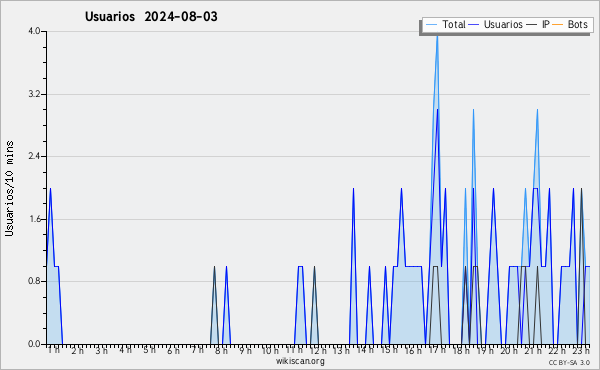600x370 pixels.
Task: Click the '2.4' y-axis value
Action: point(34,156)
